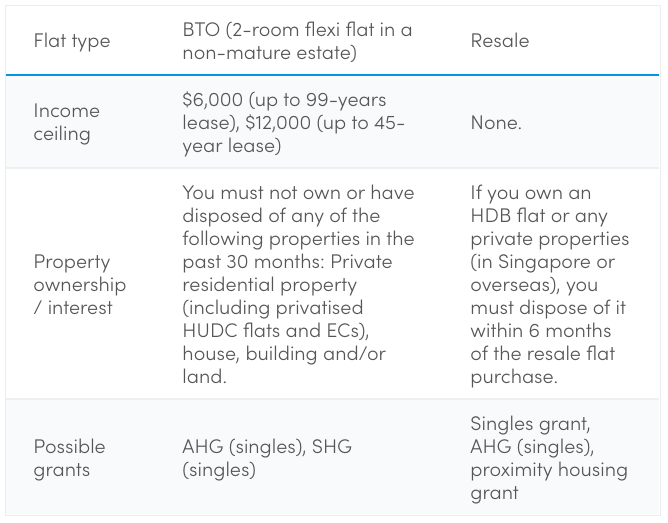
Task: Click the '$6,000 (up to 99-years lease)' text
Action: click(x=284, y=100)
